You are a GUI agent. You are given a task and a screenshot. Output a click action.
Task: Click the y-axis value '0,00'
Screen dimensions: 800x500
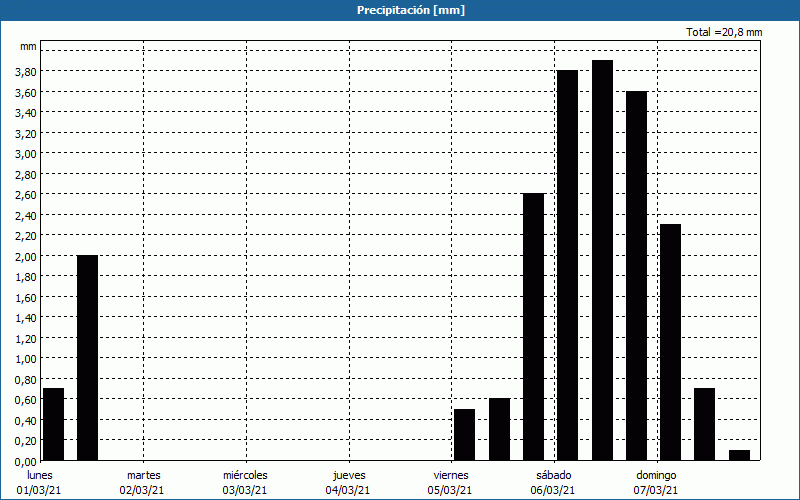pos(26,462)
